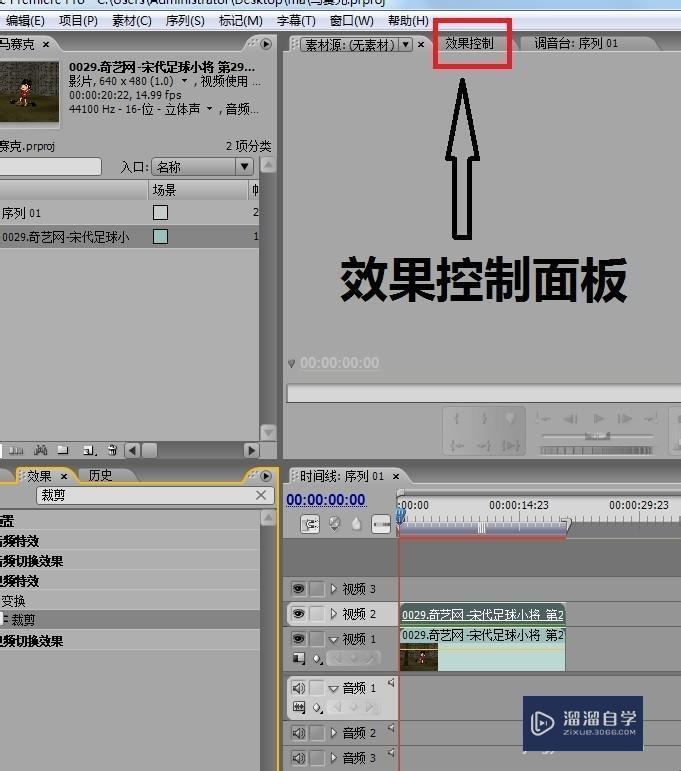Viewport: 681px width, 771px height.
Task: Click the New Item icon in project panel
Action: click(x=89, y=450)
